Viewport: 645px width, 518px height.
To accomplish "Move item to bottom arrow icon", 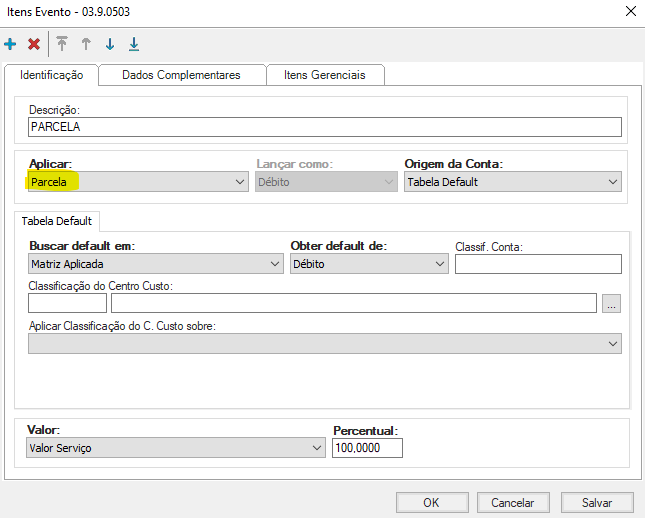I will click(x=134, y=44).
